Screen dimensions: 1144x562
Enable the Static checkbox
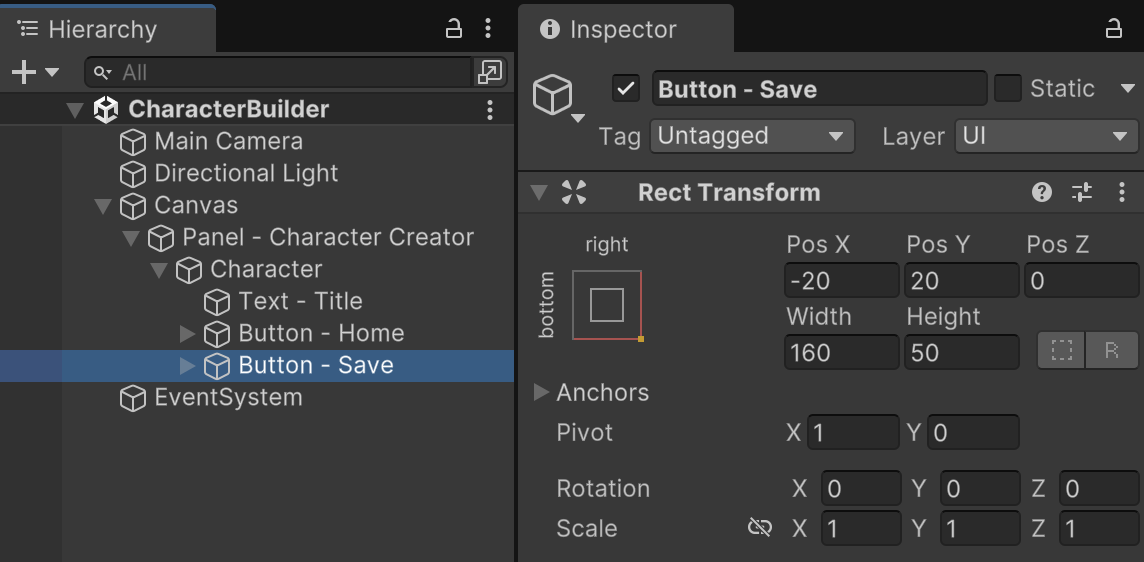tap(1008, 88)
